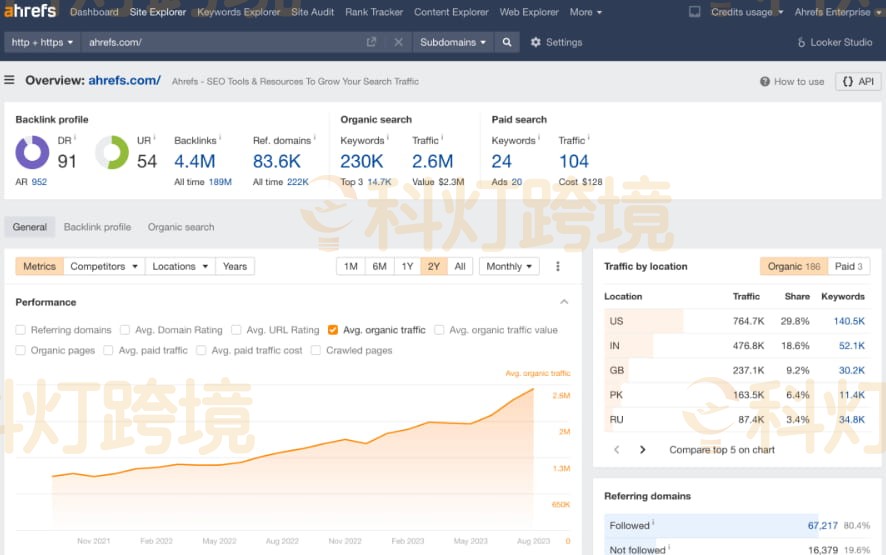Tick the Crawled pages checkbox
The width and height of the screenshot is (886, 555).
tap(316, 351)
